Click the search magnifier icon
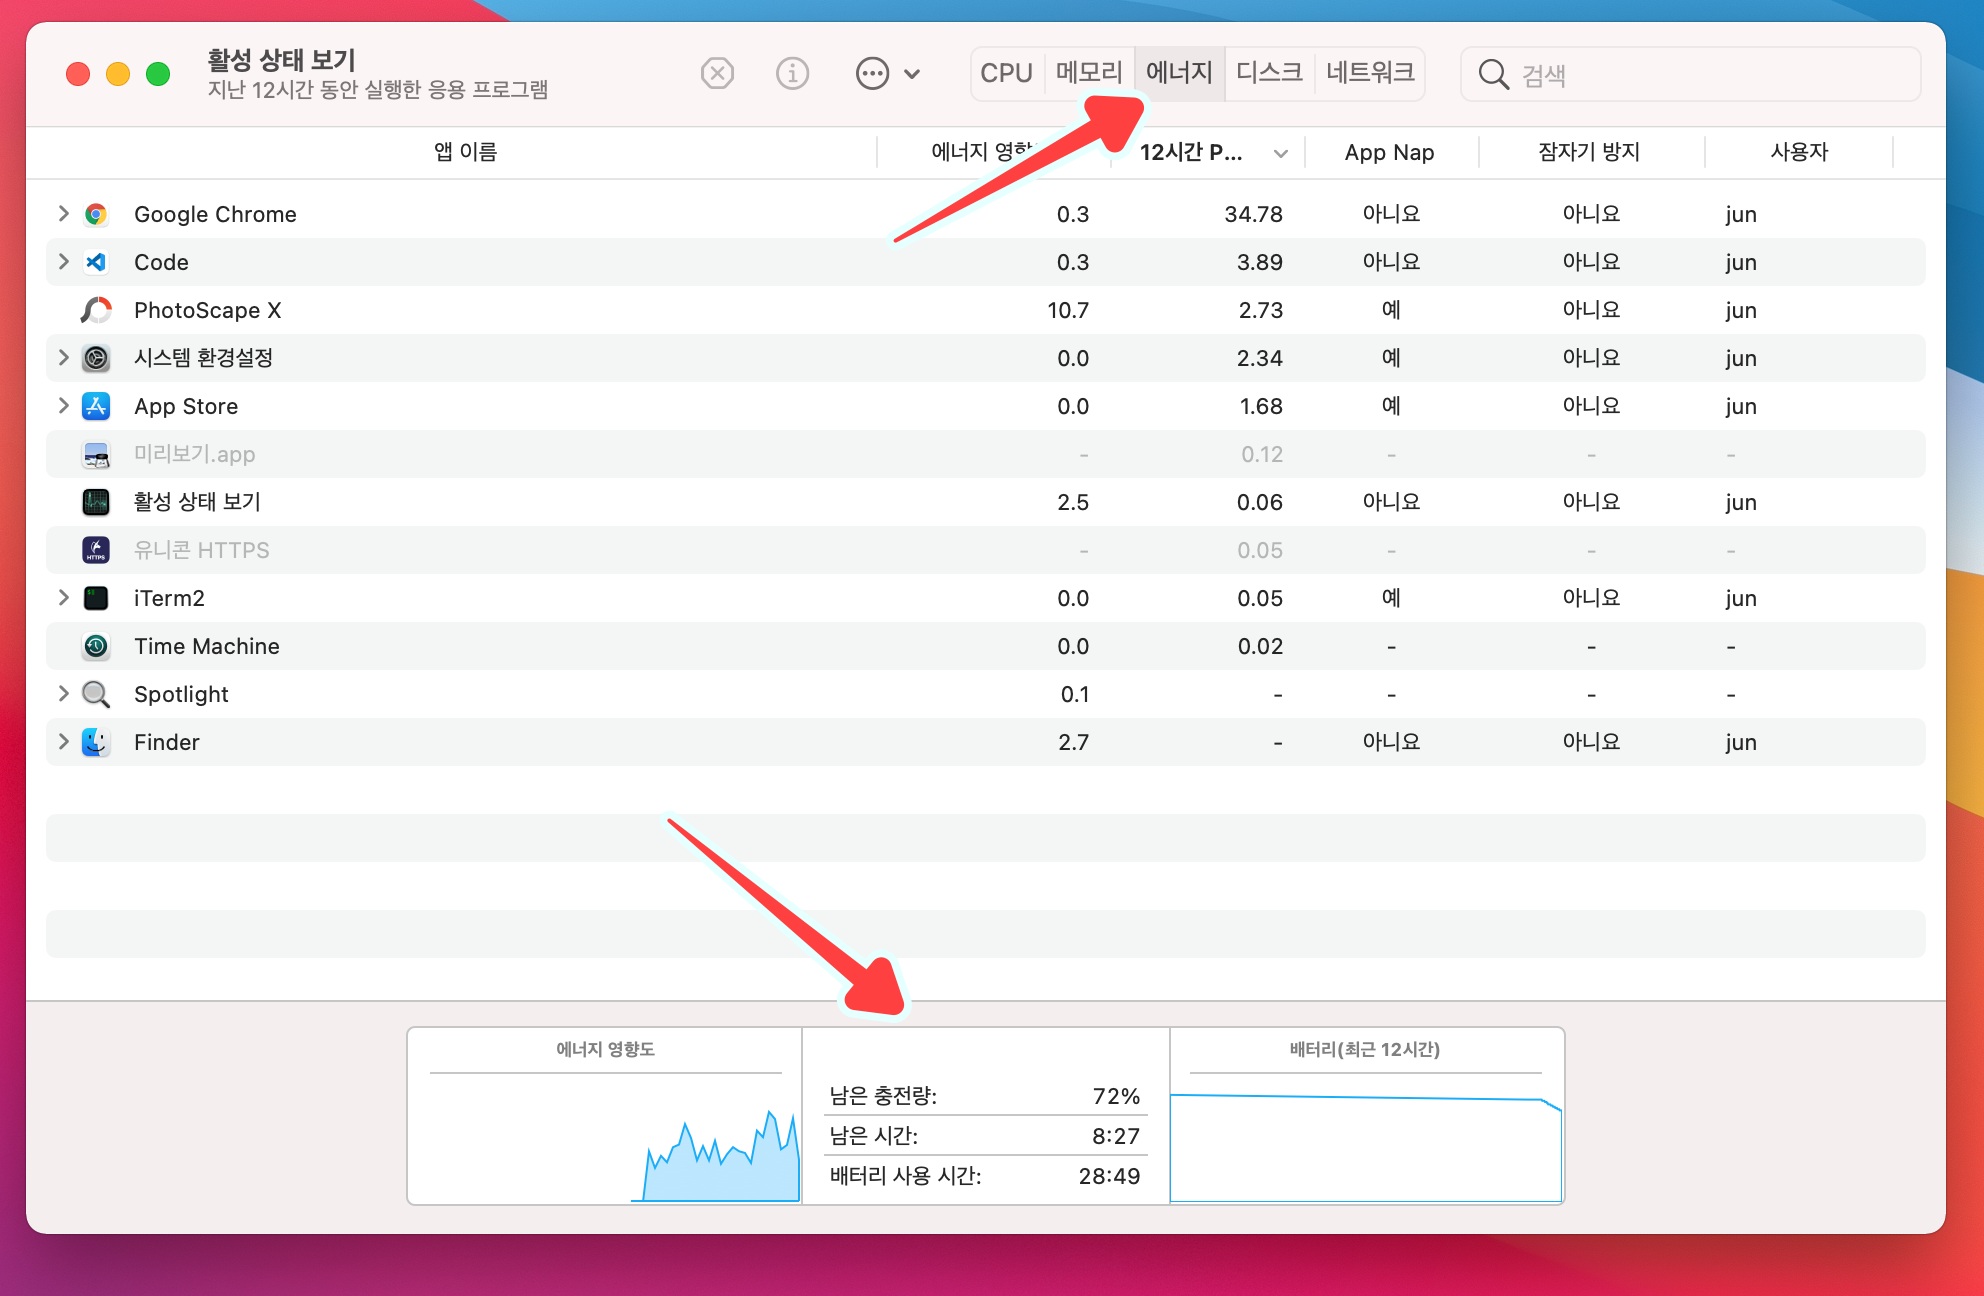 click(1493, 74)
